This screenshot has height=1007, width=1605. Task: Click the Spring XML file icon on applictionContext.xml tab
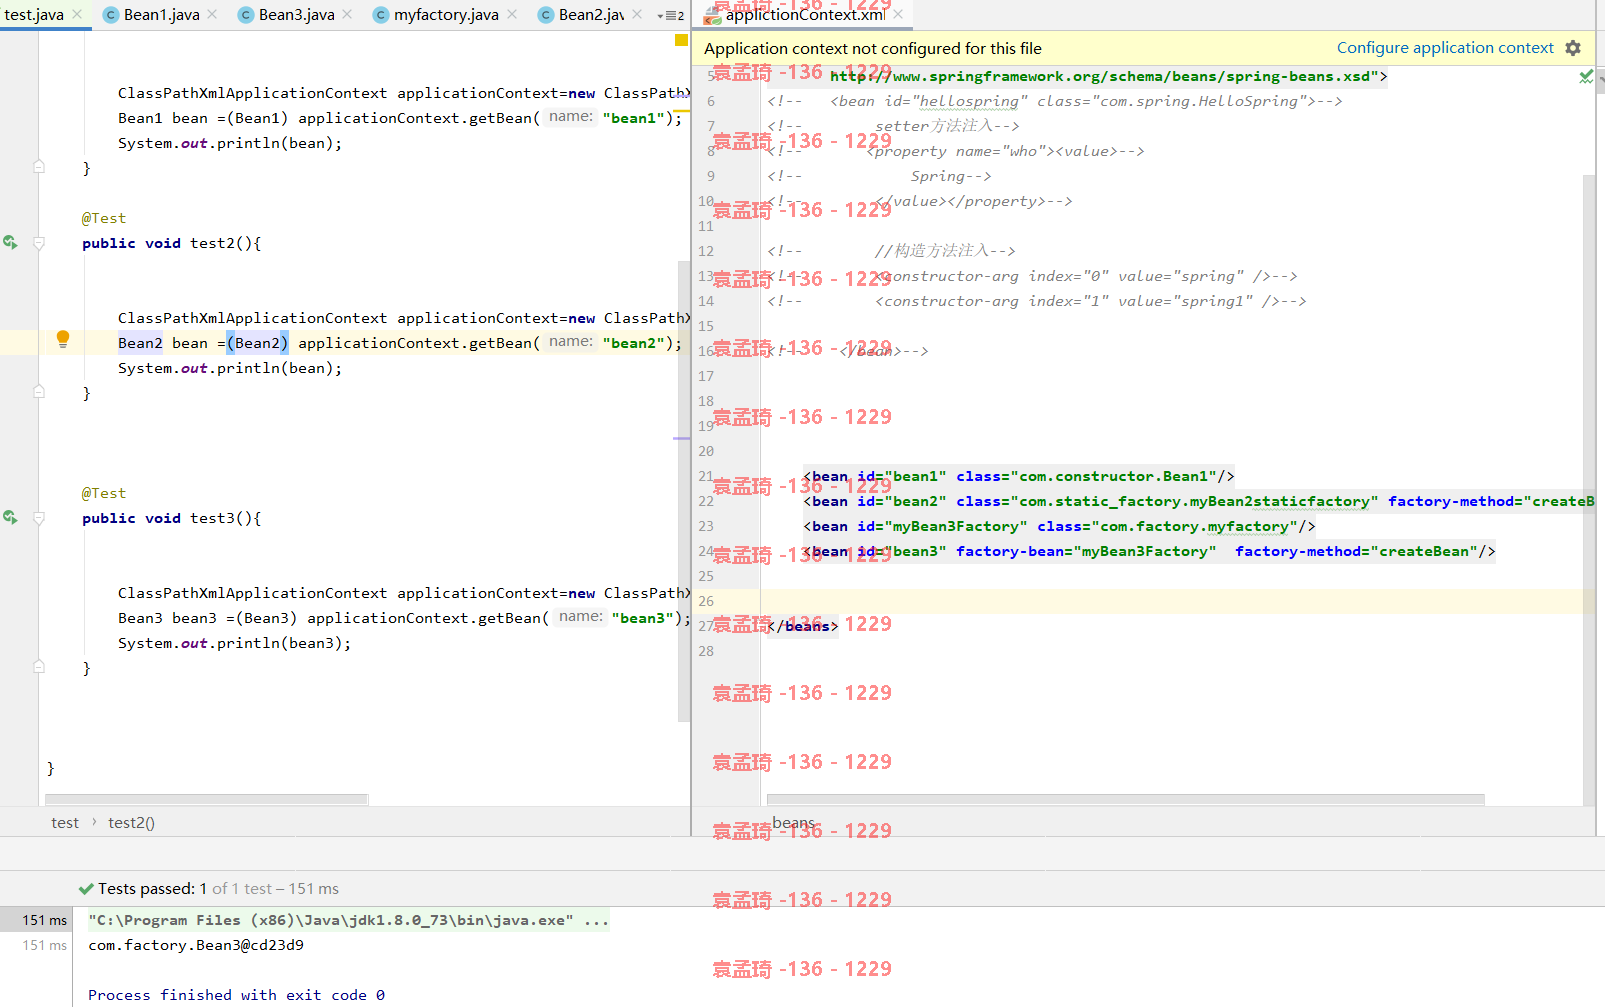point(712,15)
